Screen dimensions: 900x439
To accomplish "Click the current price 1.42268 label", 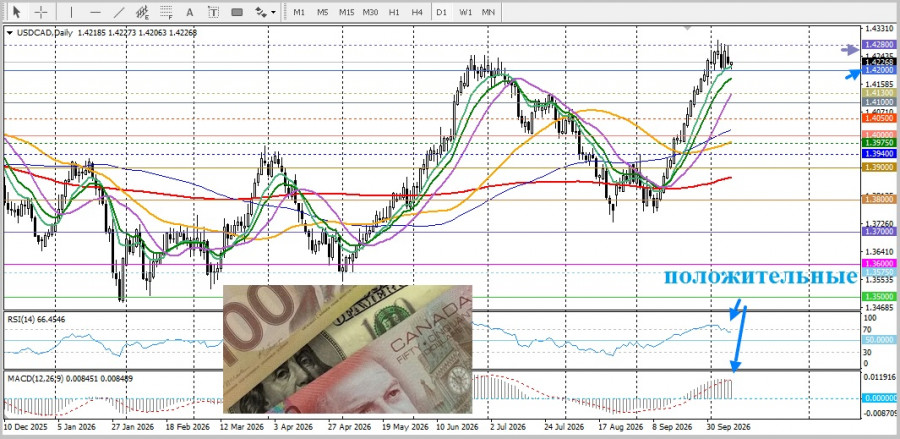I will pyautogui.click(x=879, y=61).
